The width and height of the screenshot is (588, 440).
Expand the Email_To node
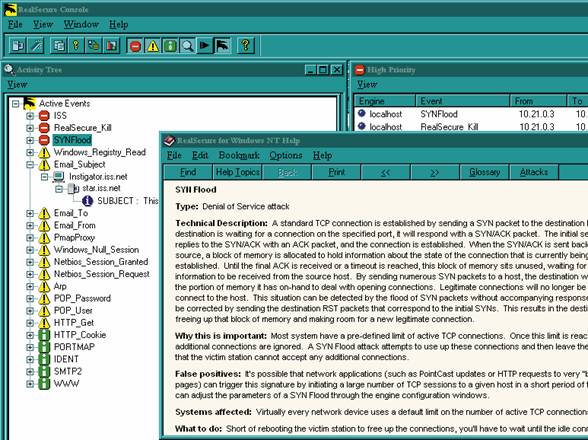tap(30, 213)
